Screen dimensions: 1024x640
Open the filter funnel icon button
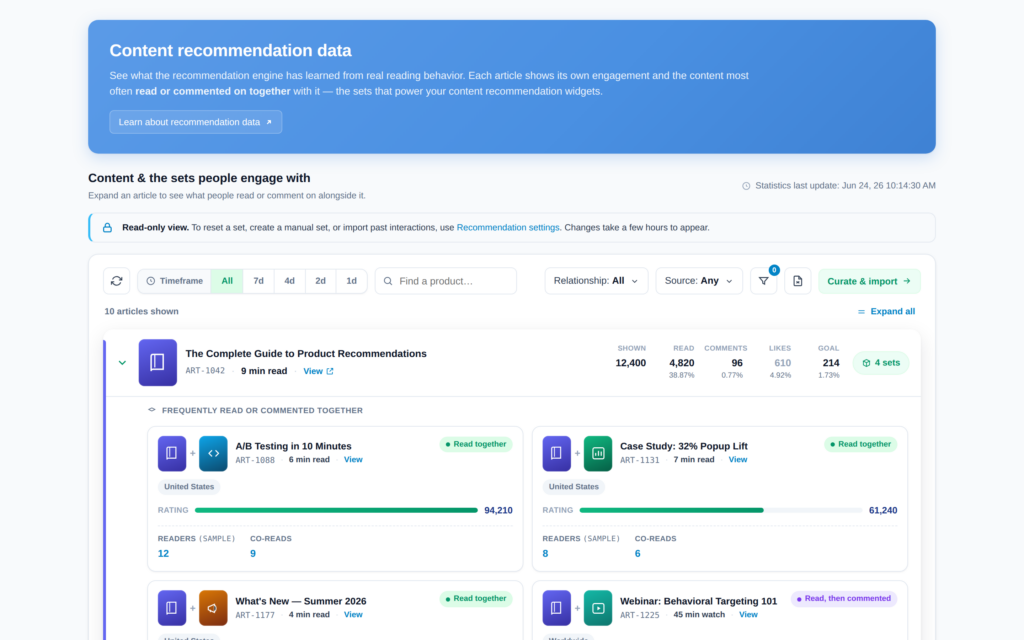[x=763, y=281]
